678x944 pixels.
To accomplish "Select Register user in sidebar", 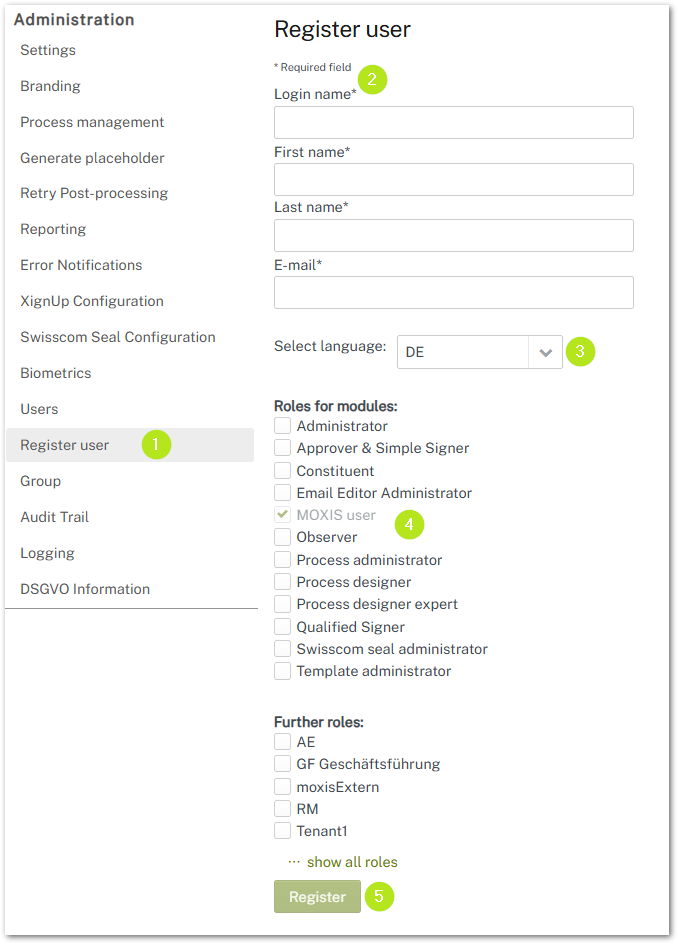I will coord(65,445).
